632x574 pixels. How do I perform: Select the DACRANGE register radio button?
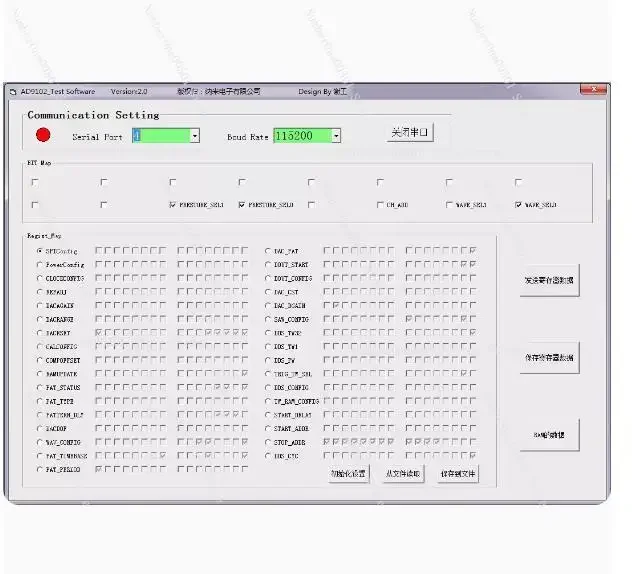(40, 319)
